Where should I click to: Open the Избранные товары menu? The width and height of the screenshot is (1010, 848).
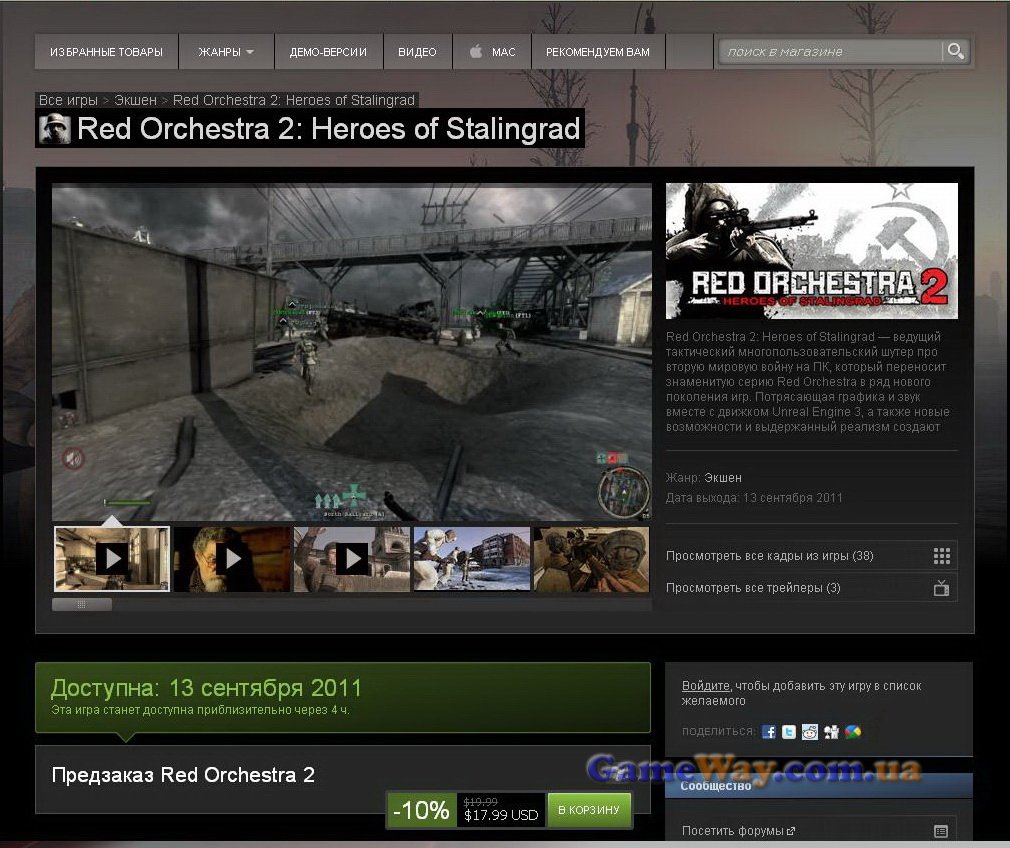(x=106, y=52)
